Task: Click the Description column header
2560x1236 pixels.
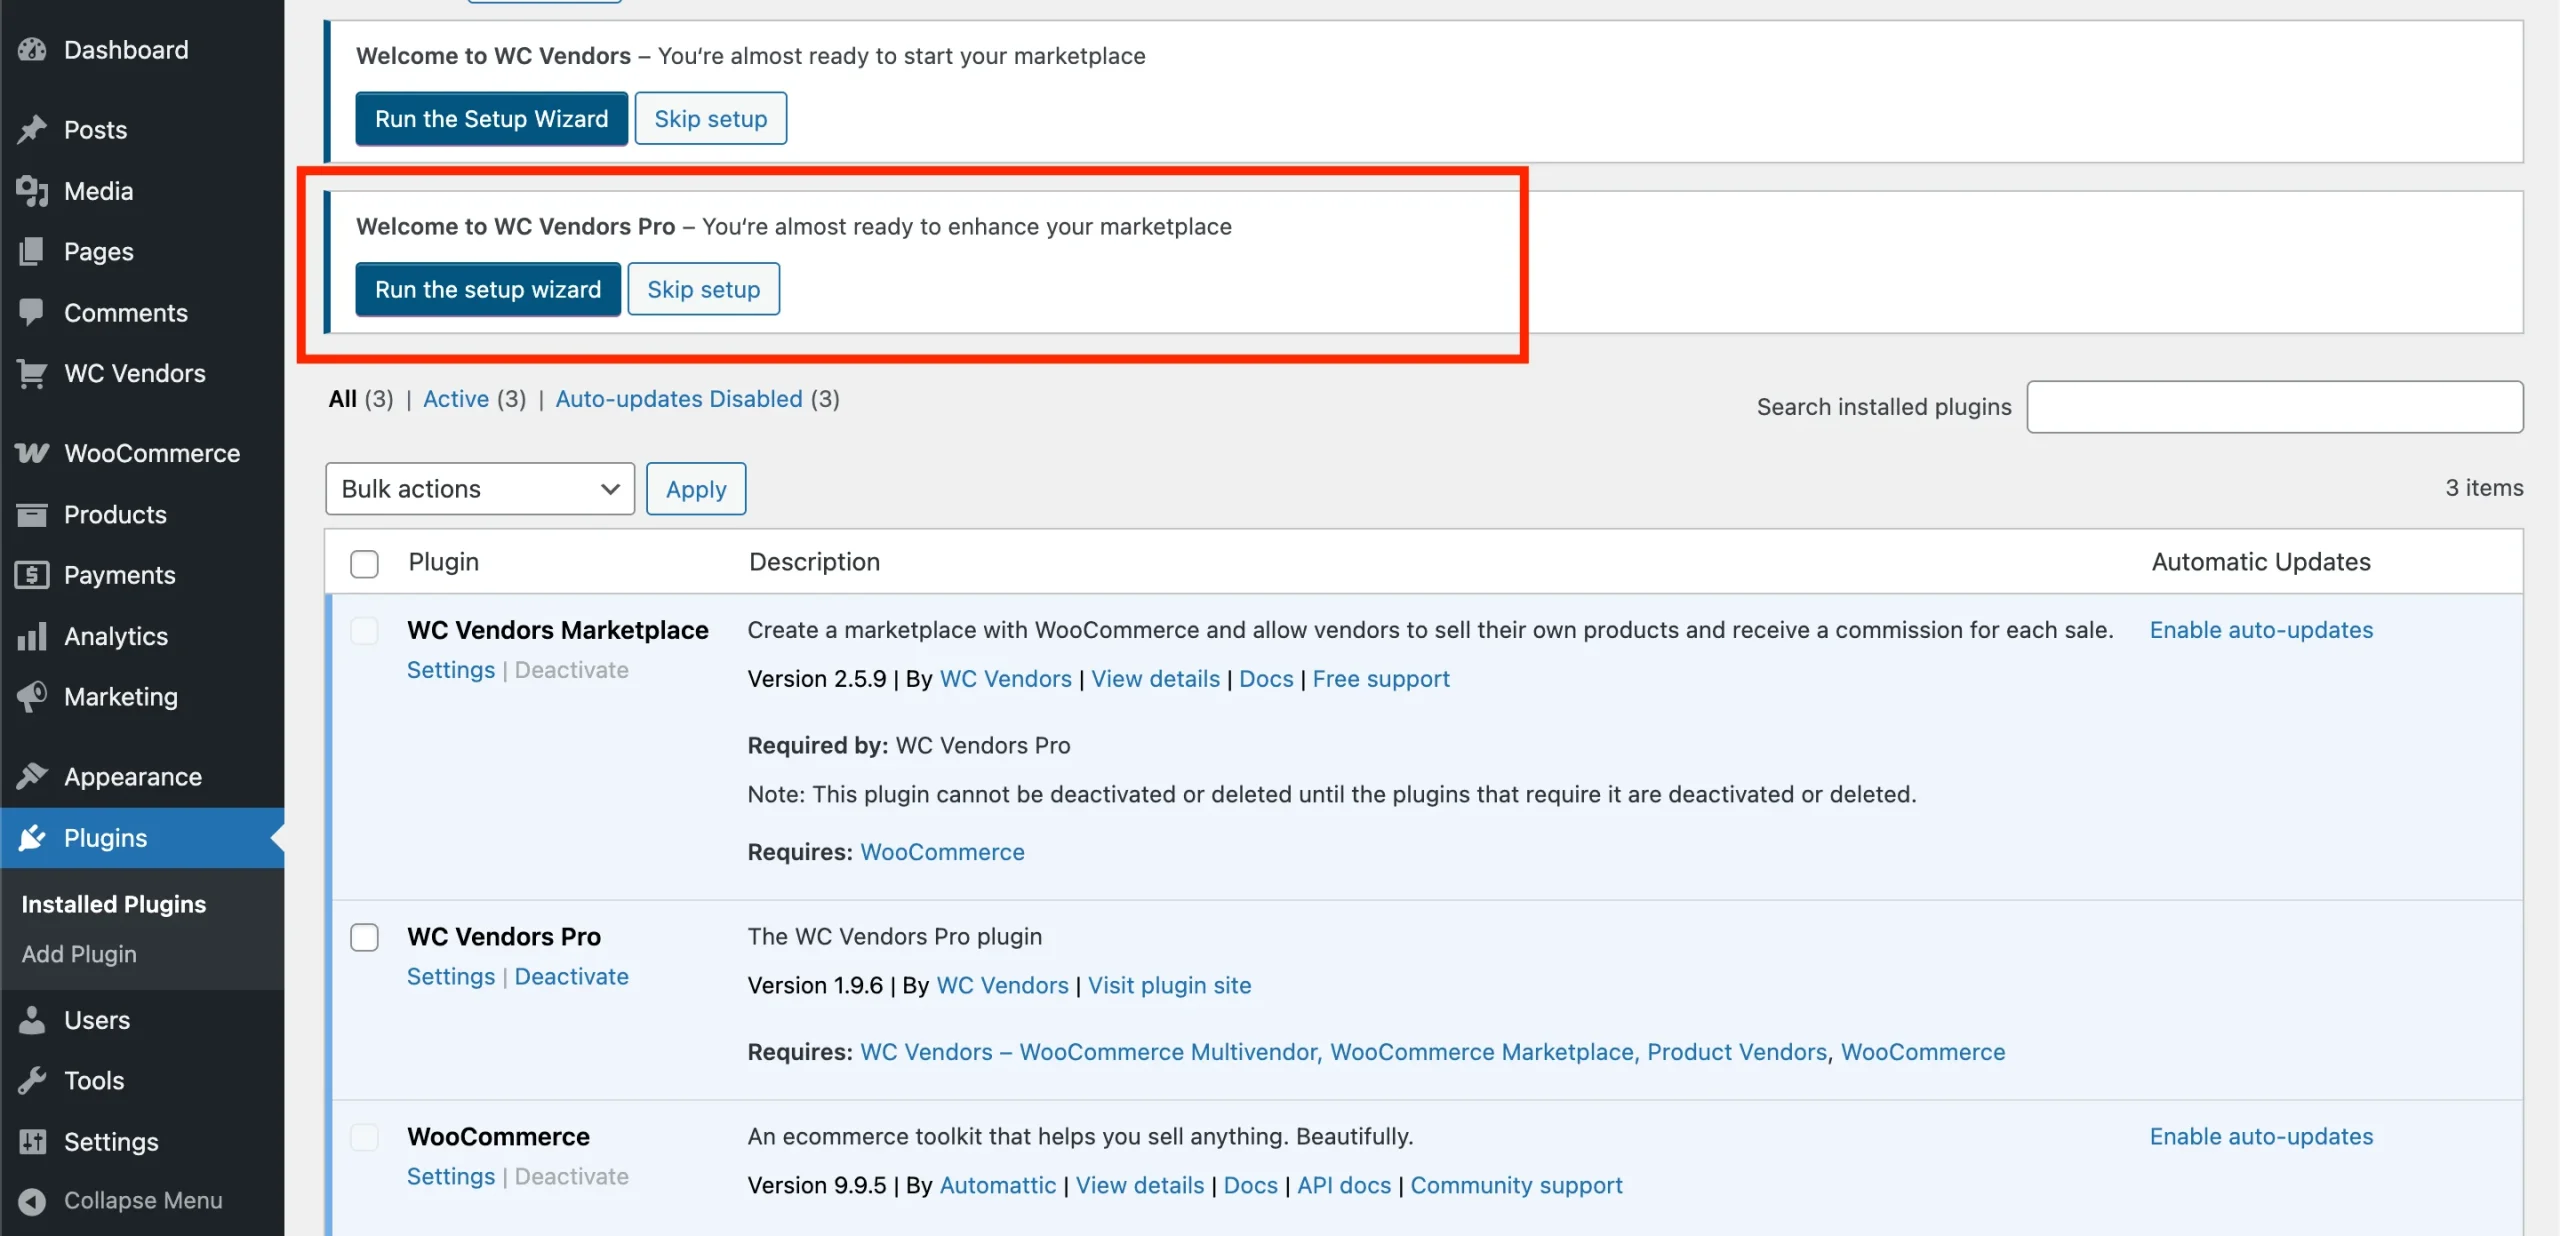Action: coord(815,563)
